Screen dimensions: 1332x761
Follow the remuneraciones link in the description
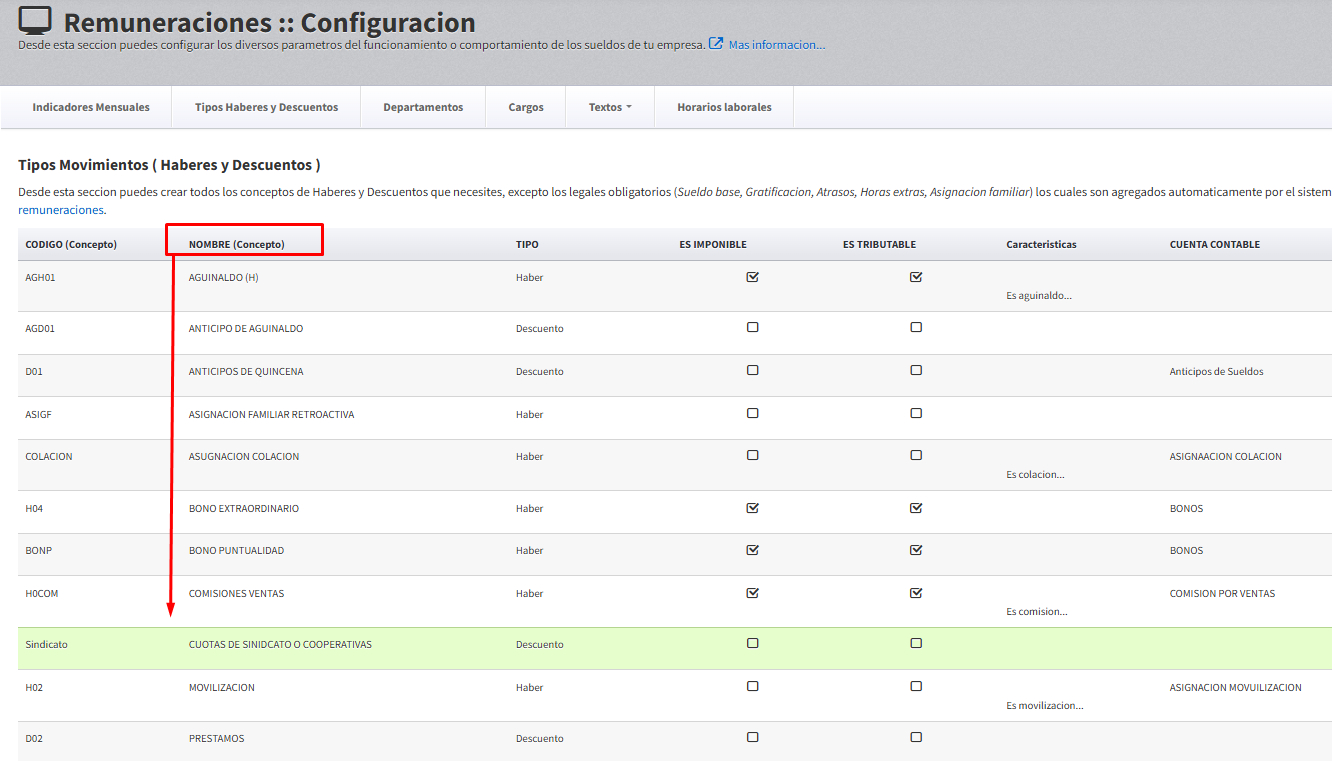[61, 210]
